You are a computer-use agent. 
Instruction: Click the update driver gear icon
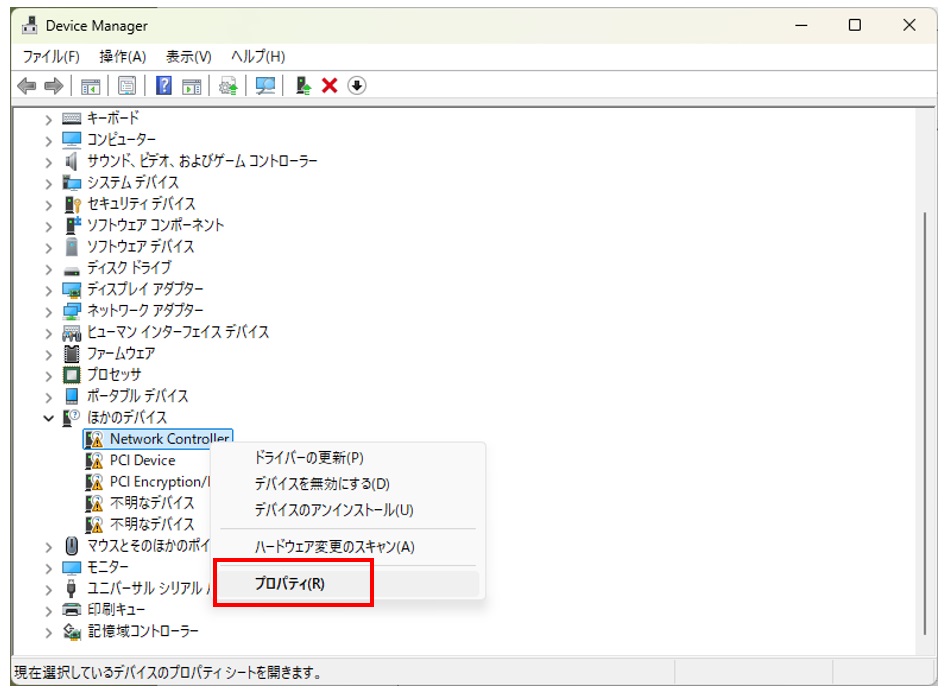point(228,85)
